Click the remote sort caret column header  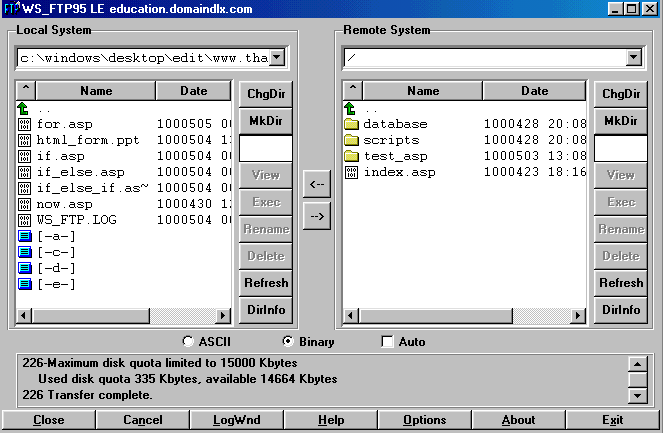[353, 90]
